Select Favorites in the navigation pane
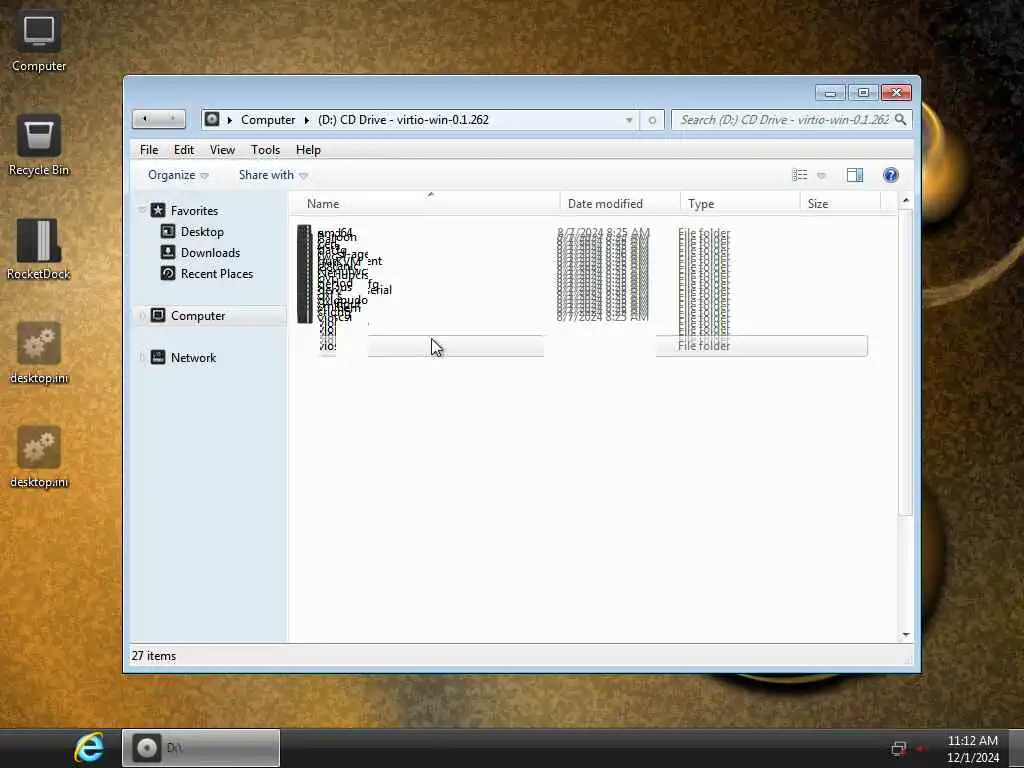 [194, 210]
